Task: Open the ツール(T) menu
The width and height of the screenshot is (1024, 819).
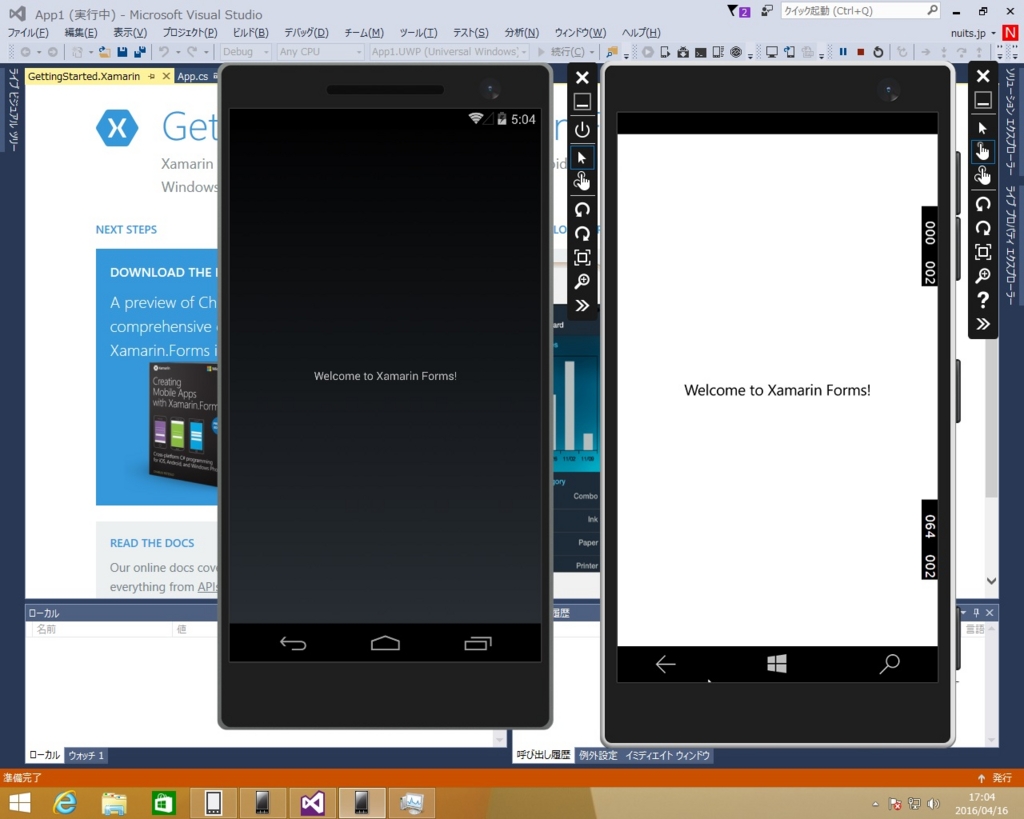Action: click(418, 33)
